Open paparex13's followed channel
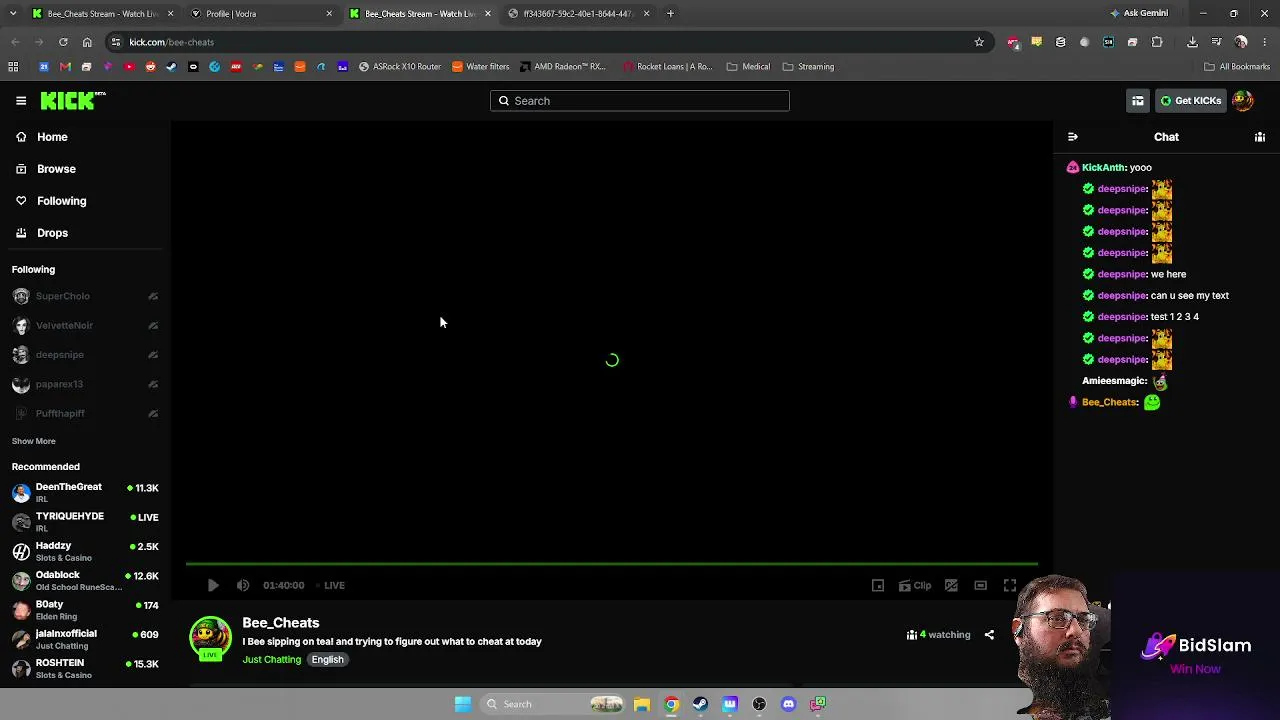The width and height of the screenshot is (1280, 720). coord(85,384)
